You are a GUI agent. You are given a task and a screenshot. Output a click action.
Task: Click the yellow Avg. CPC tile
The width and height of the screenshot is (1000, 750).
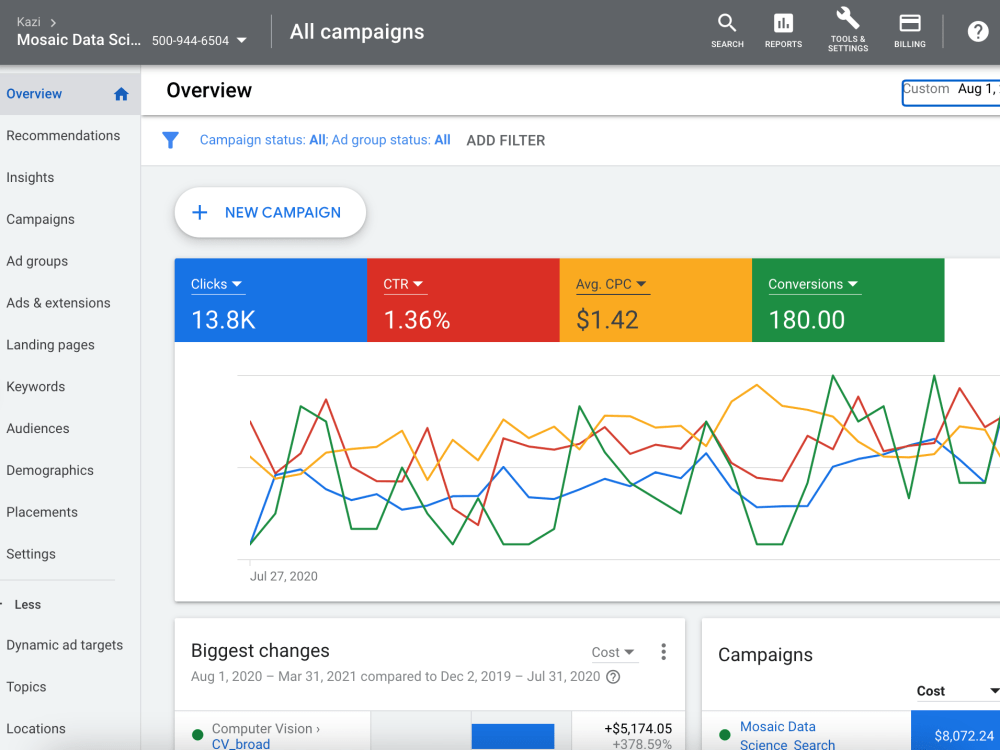(x=656, y=300)
